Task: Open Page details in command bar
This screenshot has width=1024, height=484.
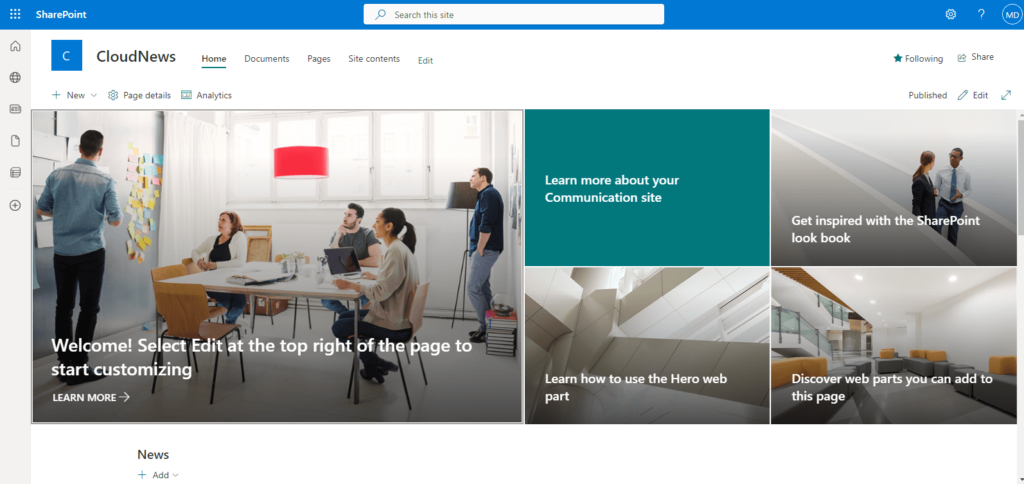Action: coord(139,95)
